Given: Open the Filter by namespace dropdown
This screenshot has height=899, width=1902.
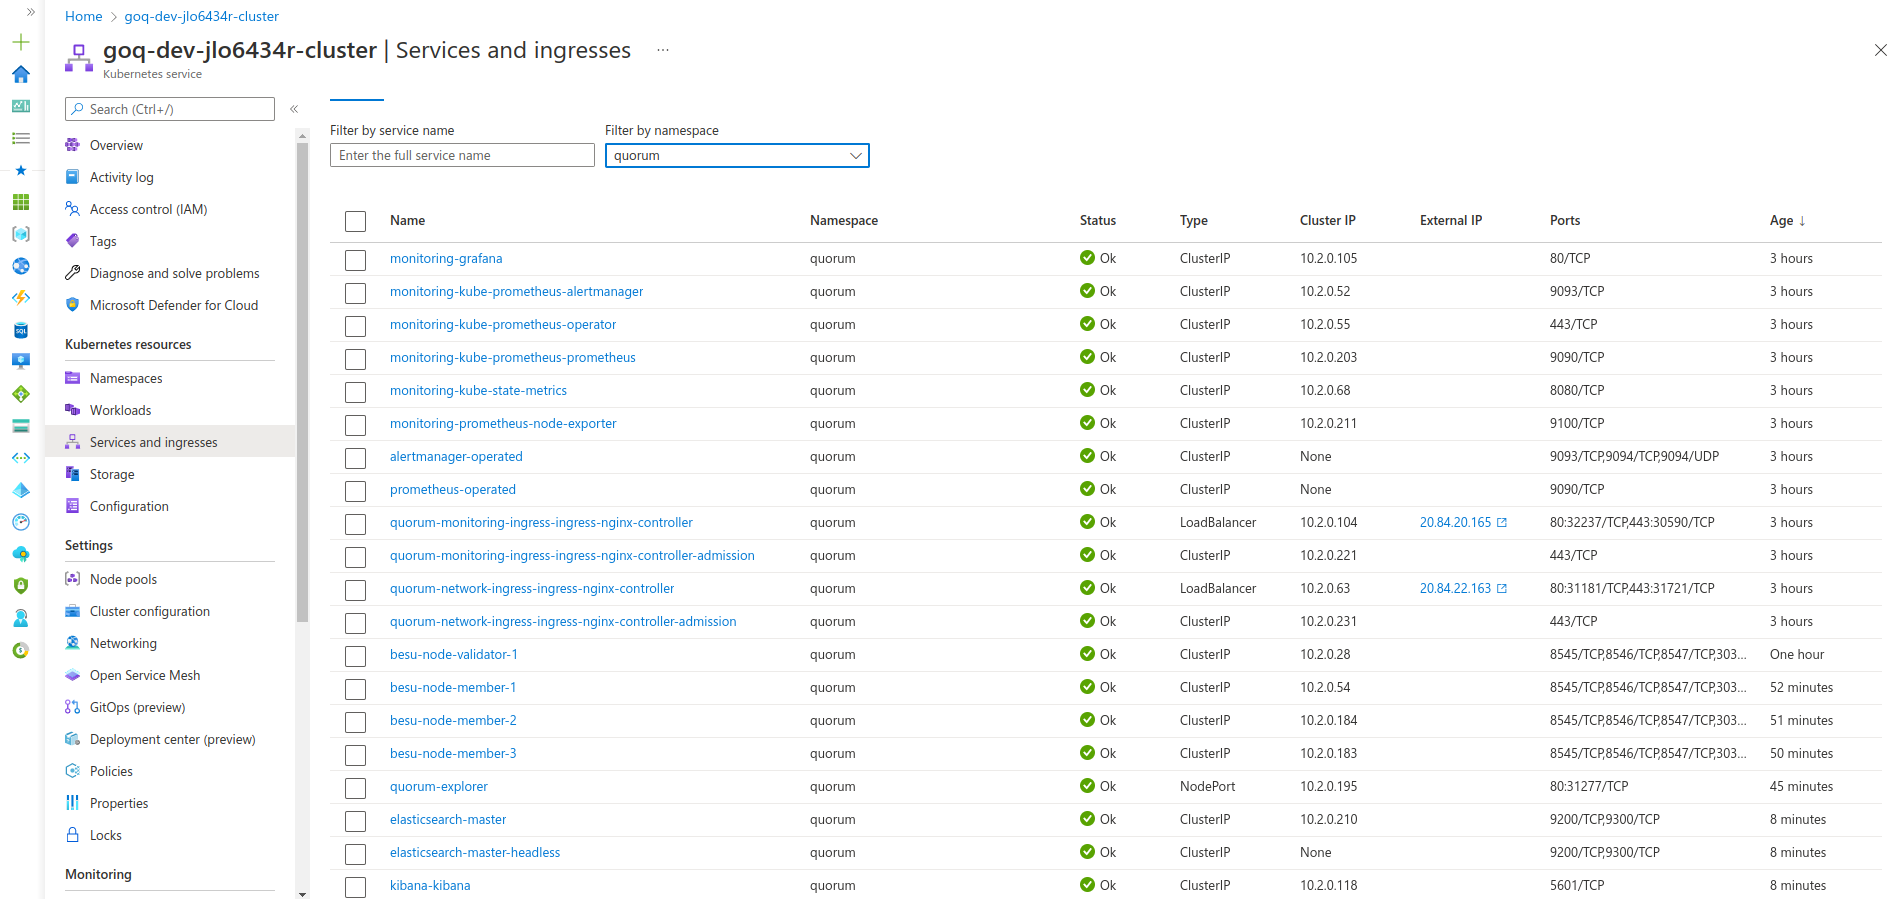Looking at the screenshot, I should point(737,156).
